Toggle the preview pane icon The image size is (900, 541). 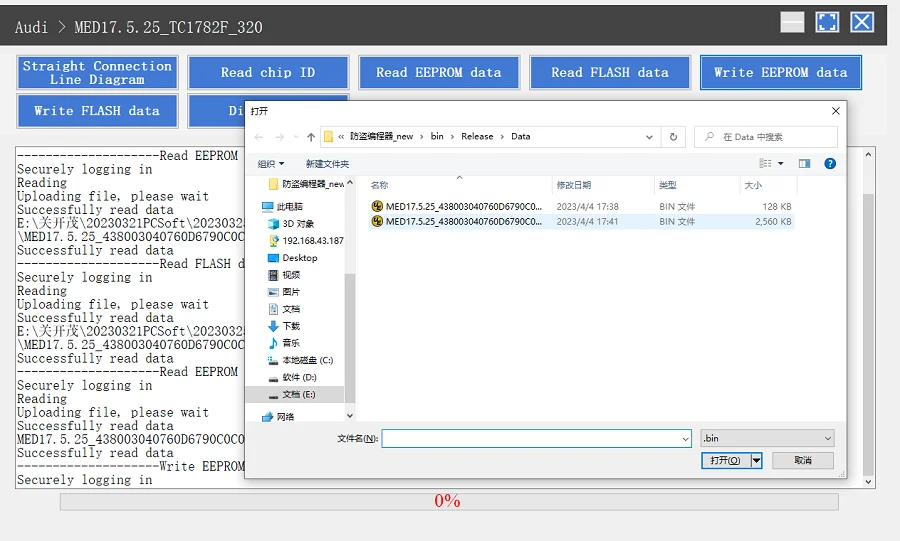point(804,164)
